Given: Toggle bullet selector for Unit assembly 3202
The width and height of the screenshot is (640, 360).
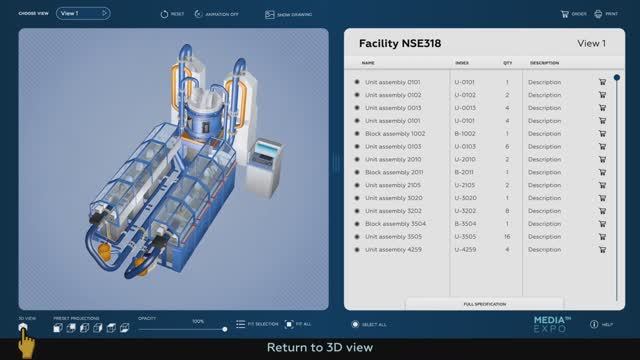Looking at the screenshot, I should [357, 211].
